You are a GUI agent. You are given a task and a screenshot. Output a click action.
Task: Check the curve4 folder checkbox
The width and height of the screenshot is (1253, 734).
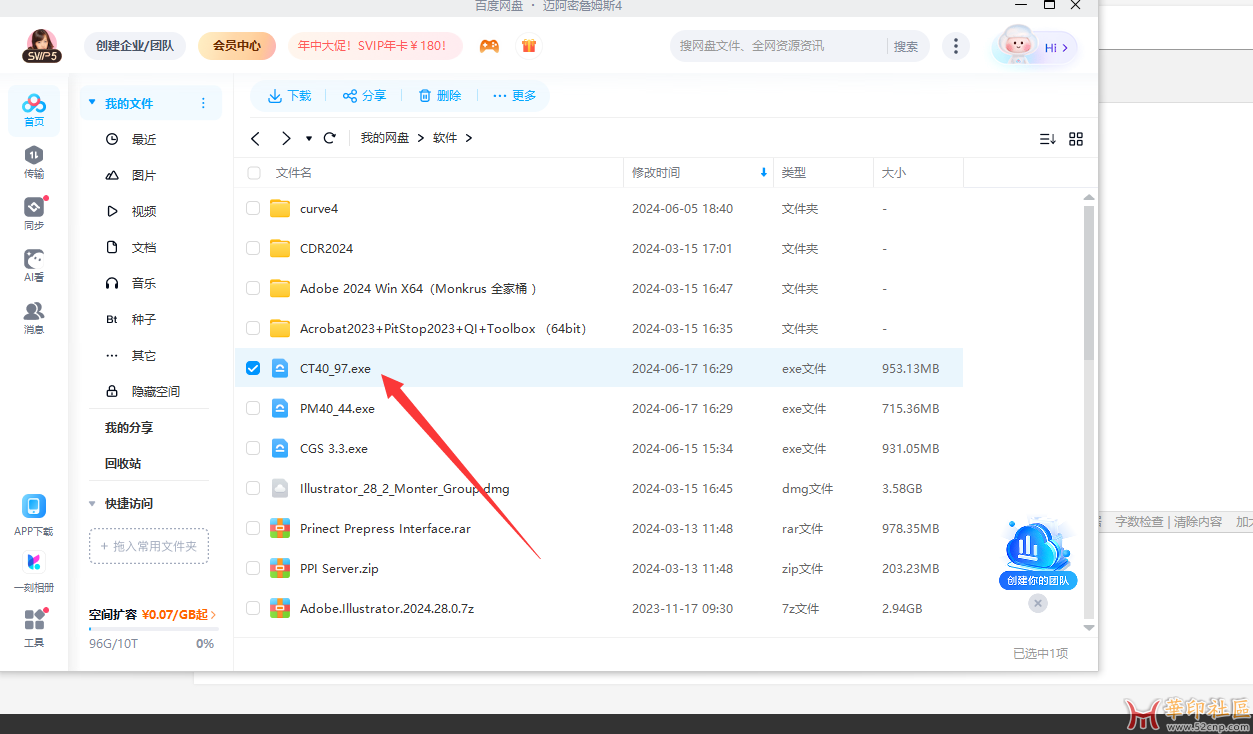tap(253, 209)
